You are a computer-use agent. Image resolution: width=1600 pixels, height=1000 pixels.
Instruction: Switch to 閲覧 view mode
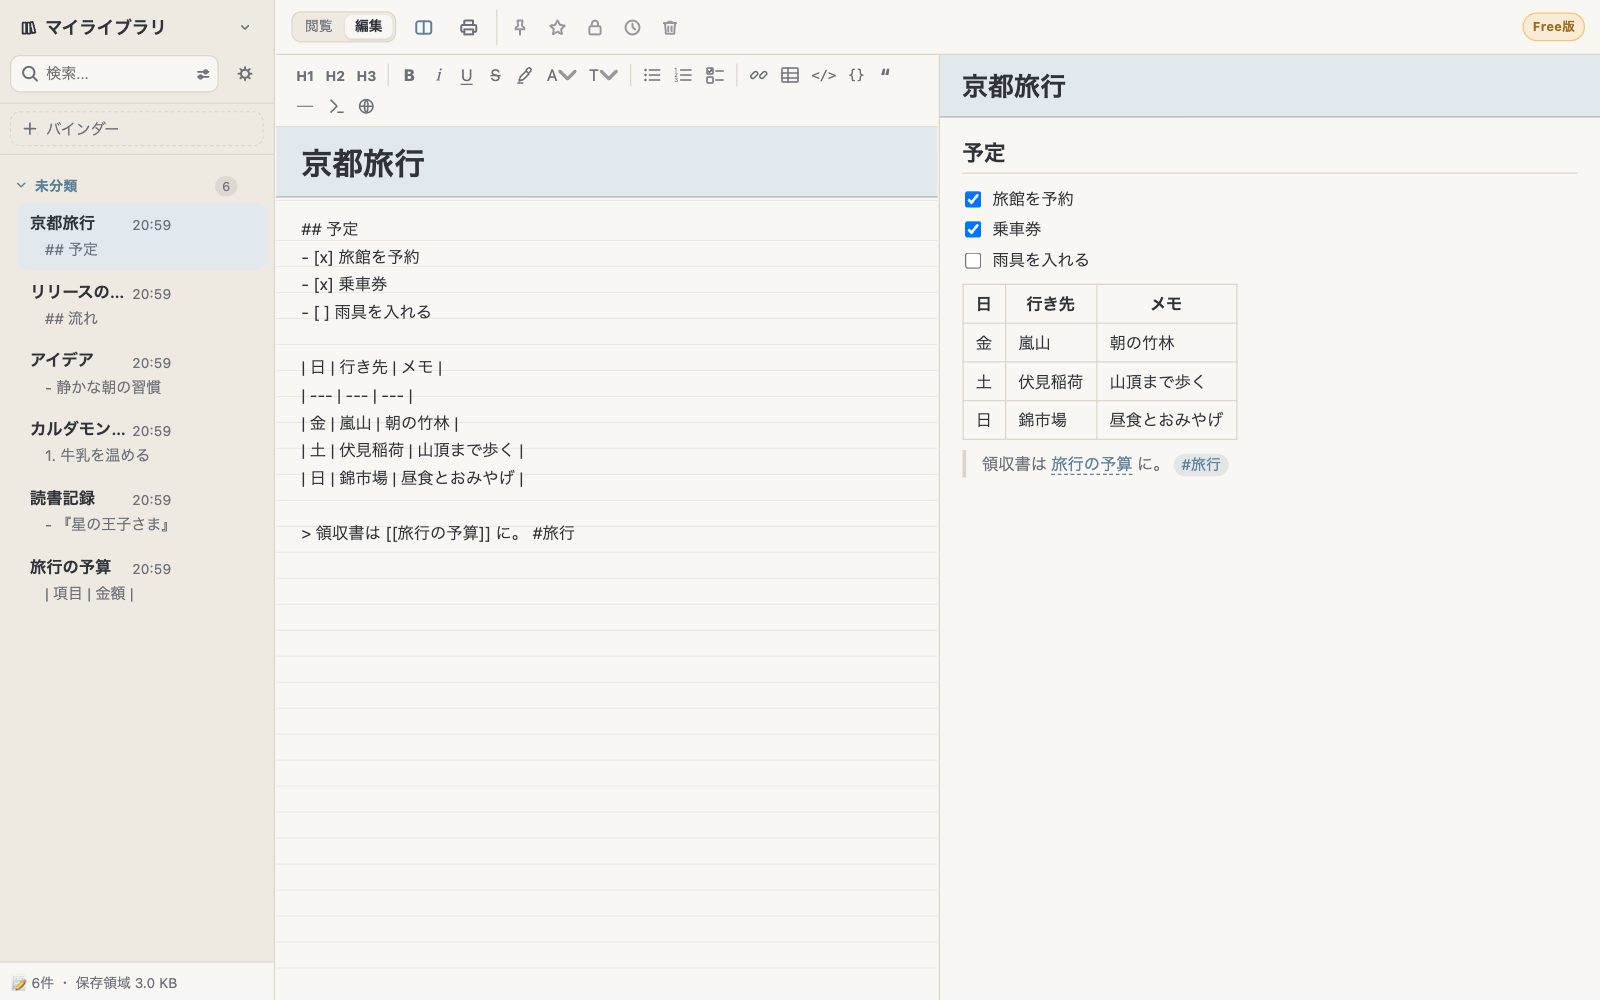(319, 27)
